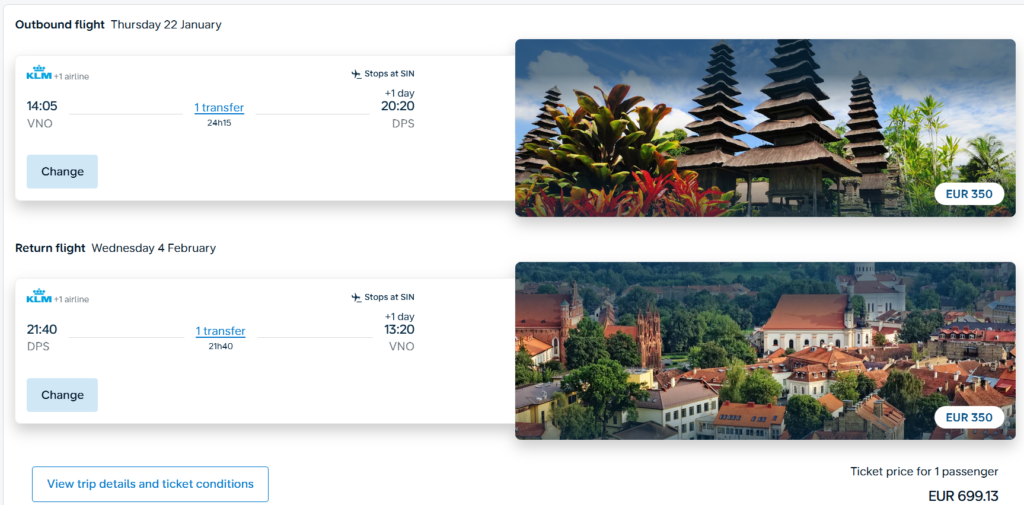Click the KLM logo on the outbound flight
This screenshot has width=1024, height=505.
pyautogui.click(x=39, y=73)
